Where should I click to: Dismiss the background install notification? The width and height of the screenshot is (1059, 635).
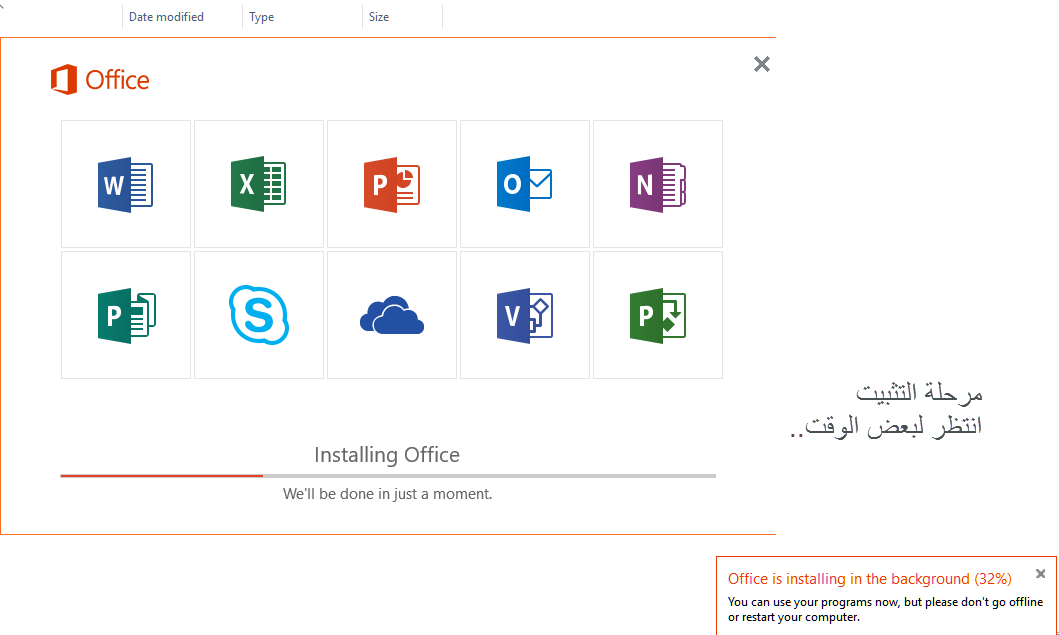(1041, 574)
